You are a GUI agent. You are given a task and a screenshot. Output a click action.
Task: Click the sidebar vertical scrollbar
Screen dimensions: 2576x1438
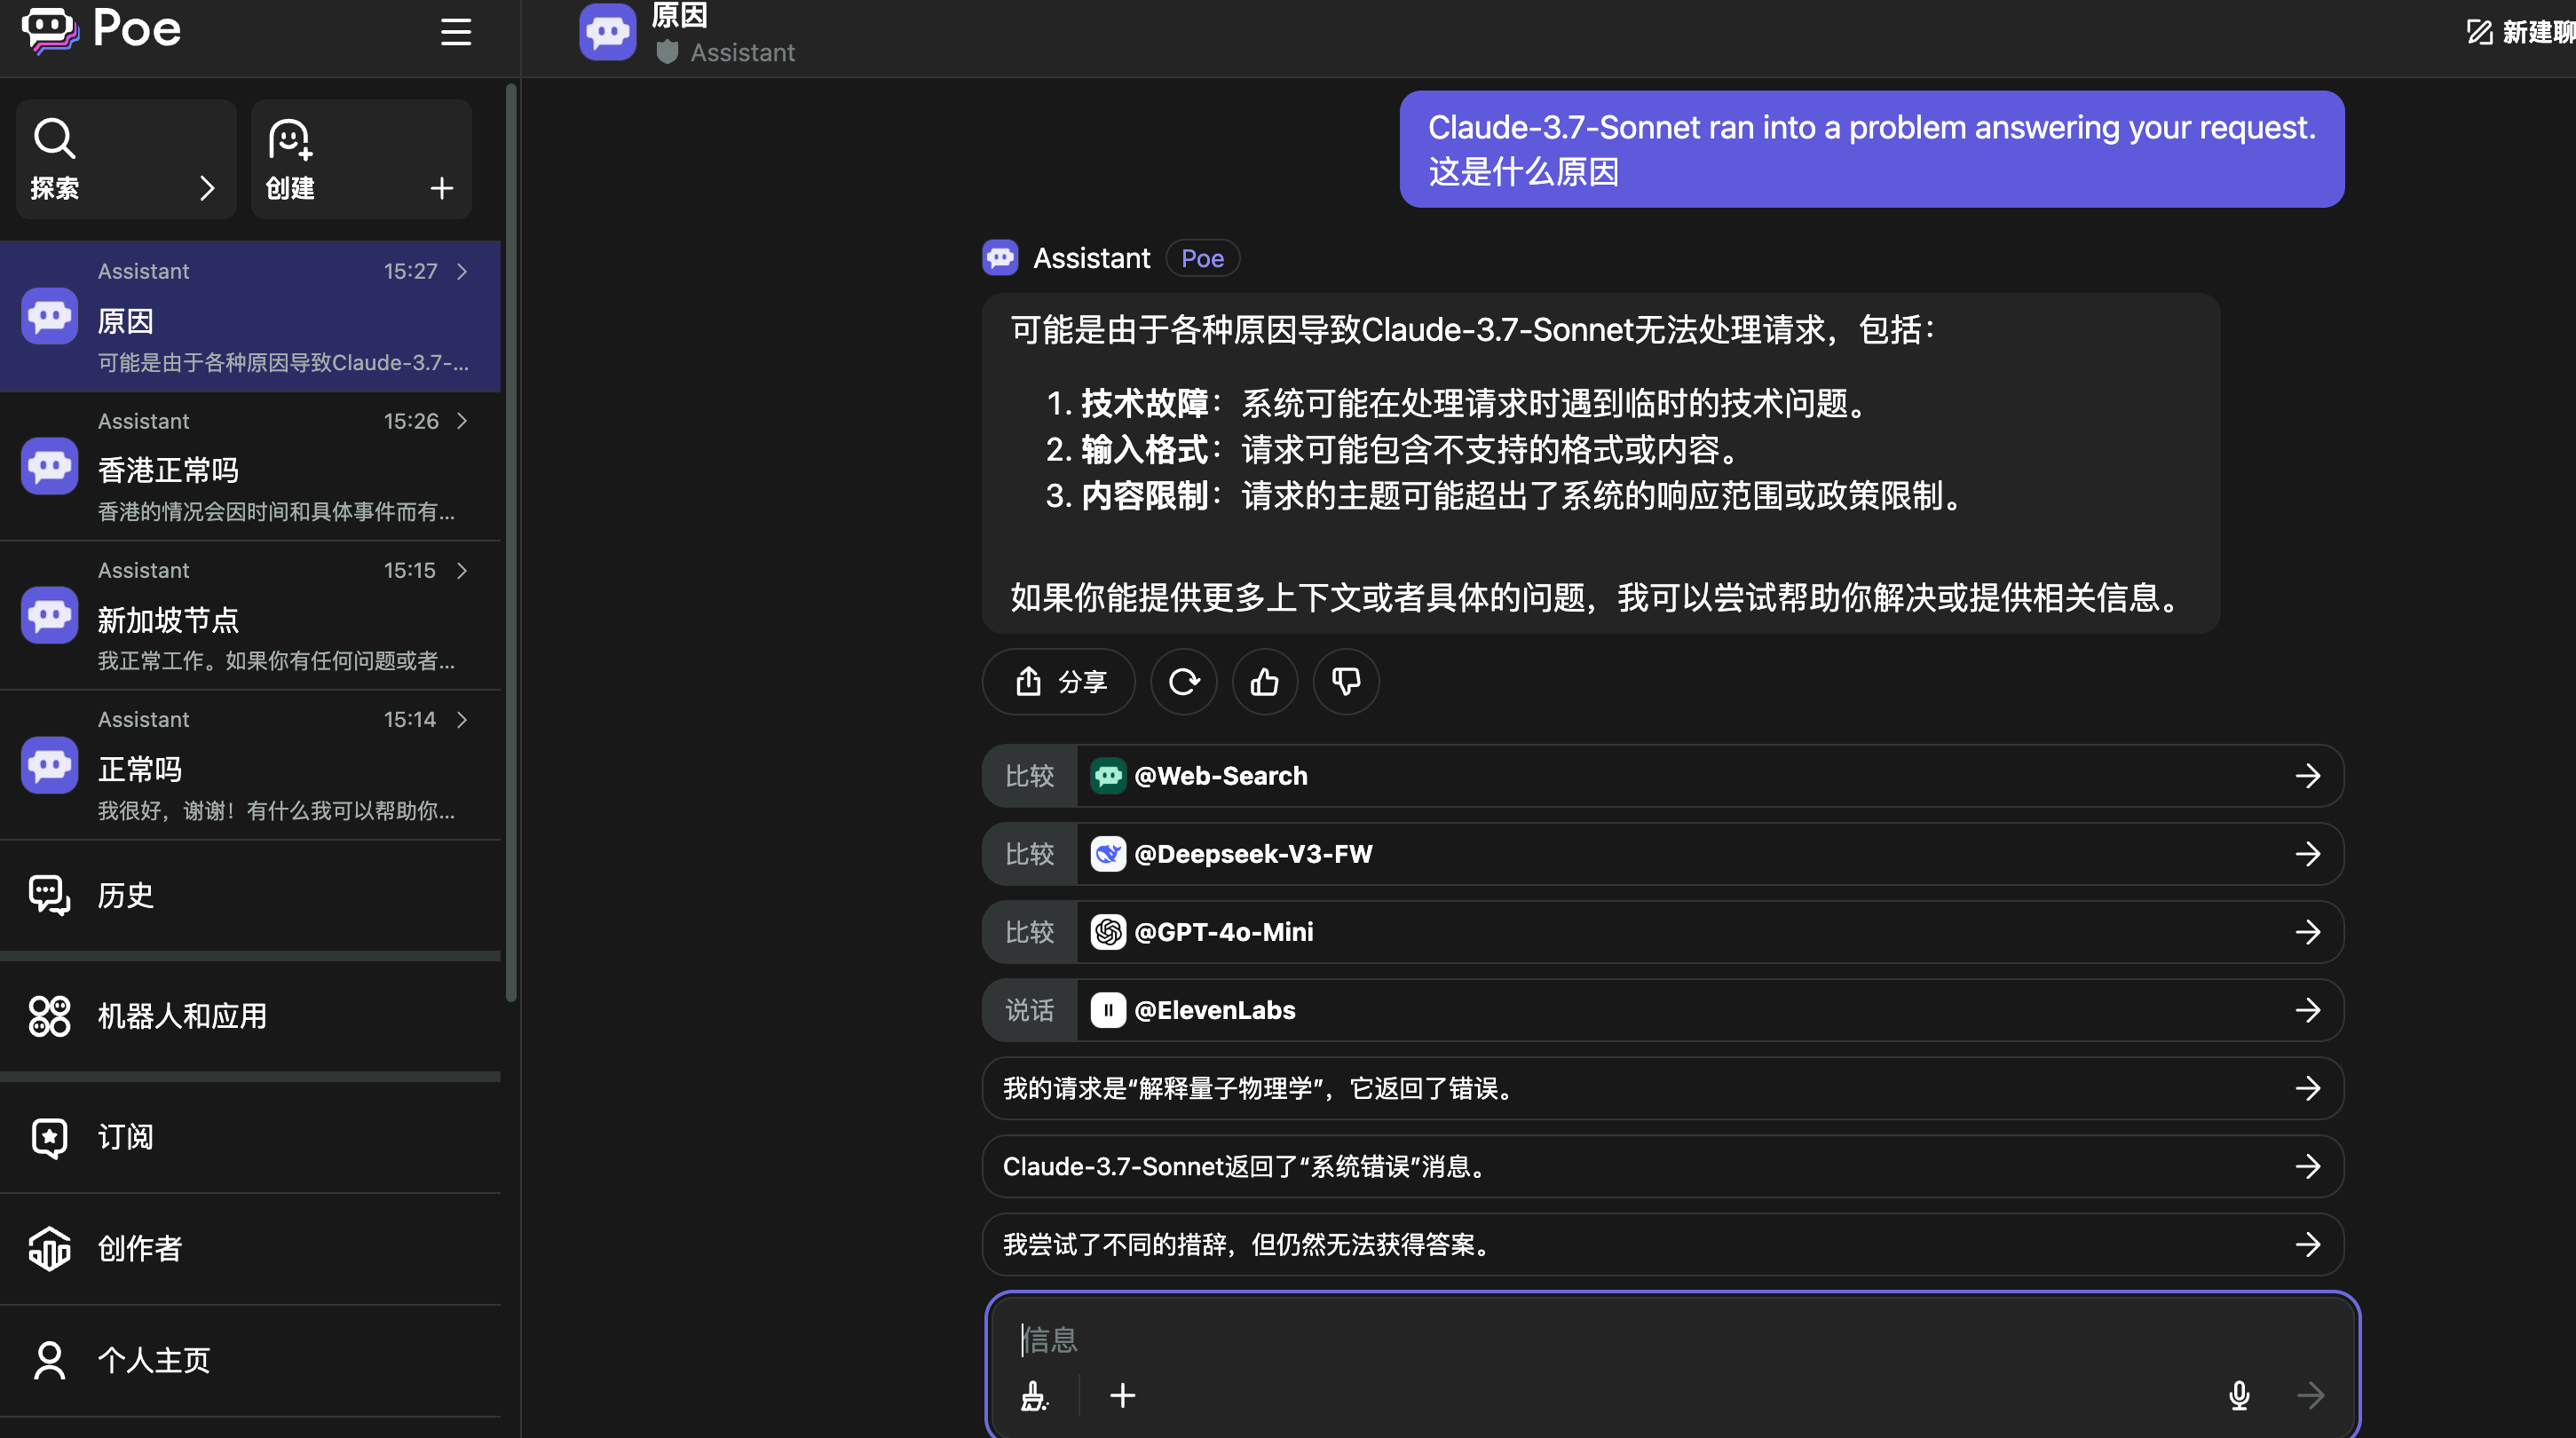point(511,540)
